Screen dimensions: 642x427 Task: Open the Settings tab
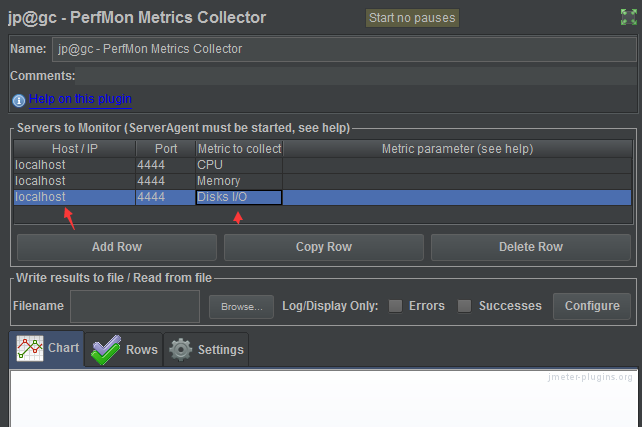pos(206,350)
